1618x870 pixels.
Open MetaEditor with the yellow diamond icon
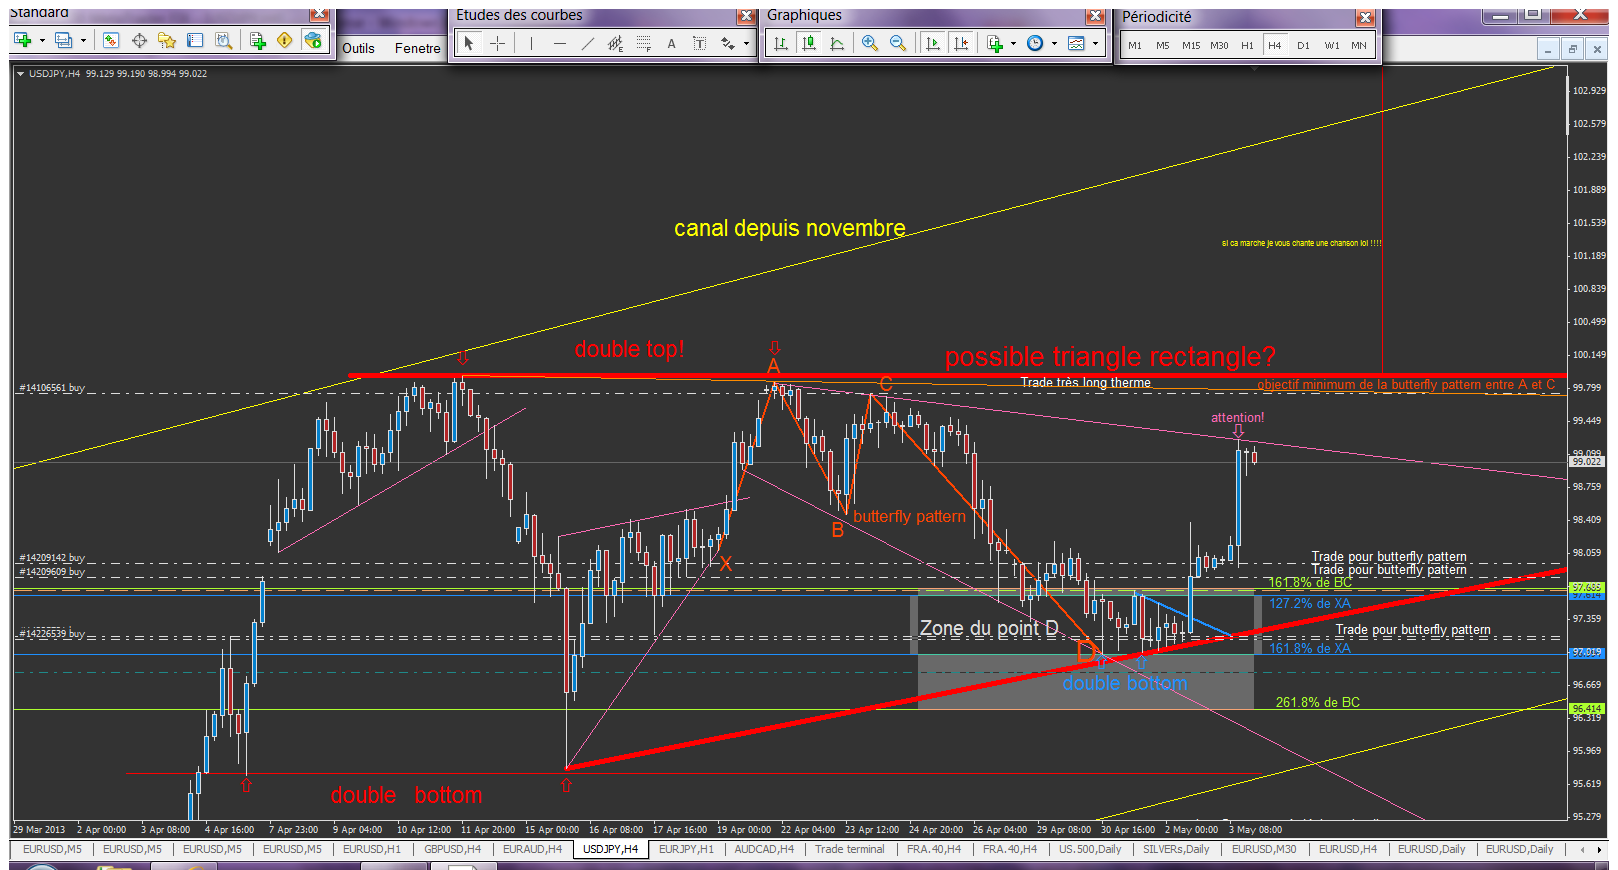coord(285,40)
